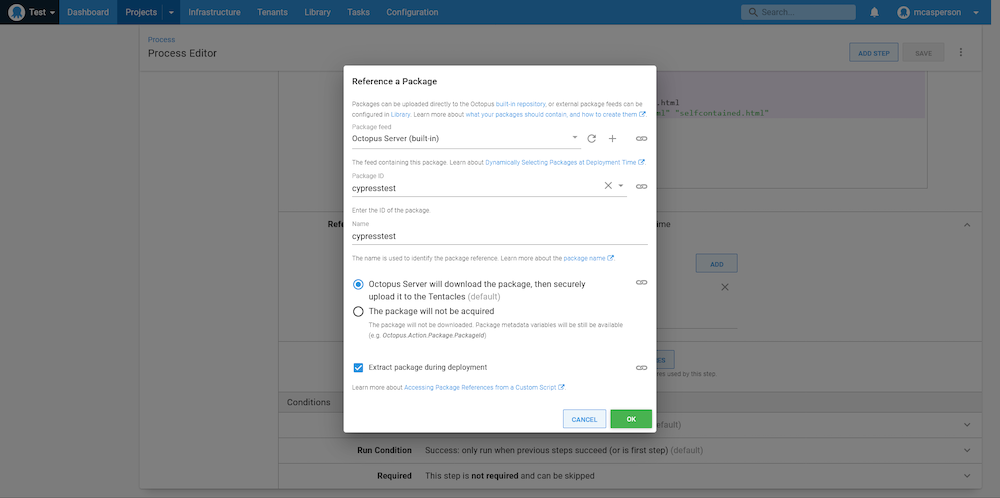This screenshot has width=1000, height=498.
Task: Go to the Infrastructure menu
Action: (x=214, y=12)
